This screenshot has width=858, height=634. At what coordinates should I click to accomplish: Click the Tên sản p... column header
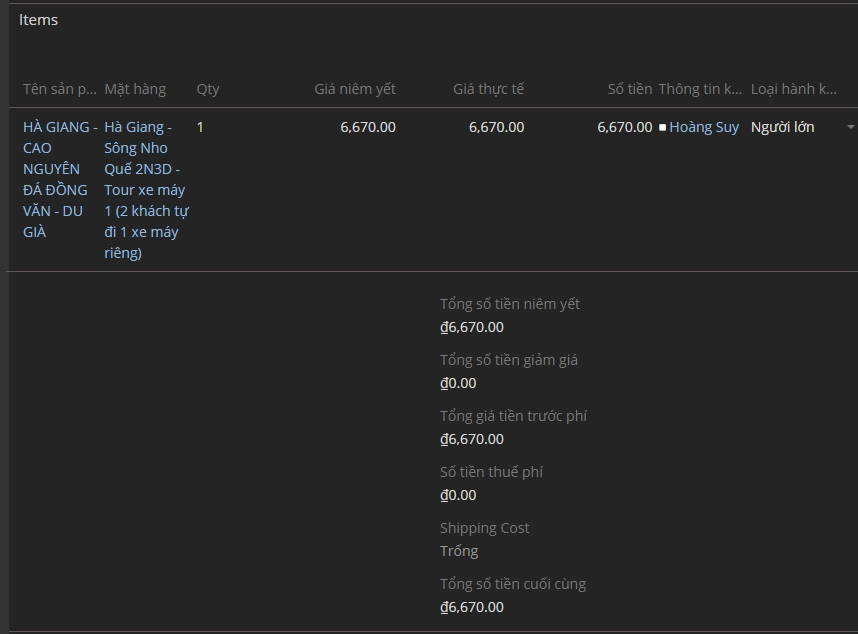point(60,89)
